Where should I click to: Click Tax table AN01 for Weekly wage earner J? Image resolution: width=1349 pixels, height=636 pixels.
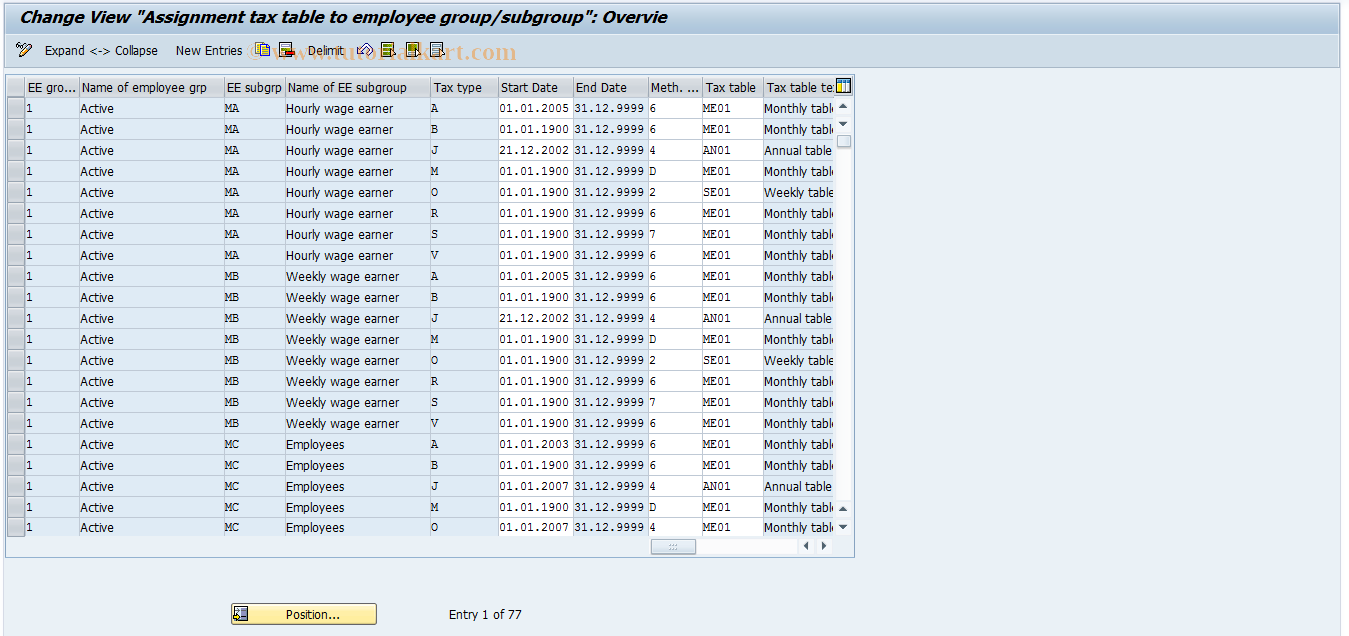pos(732,318)
